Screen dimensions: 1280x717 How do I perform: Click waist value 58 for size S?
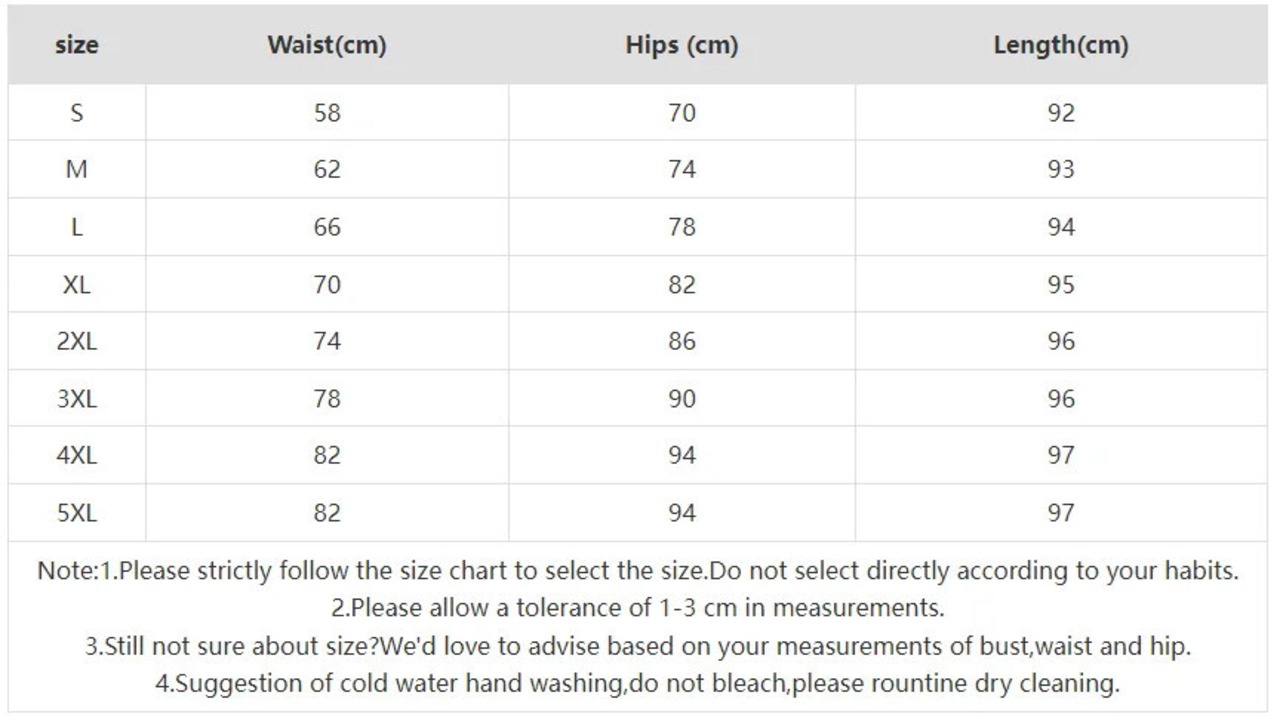coord(327,113)
